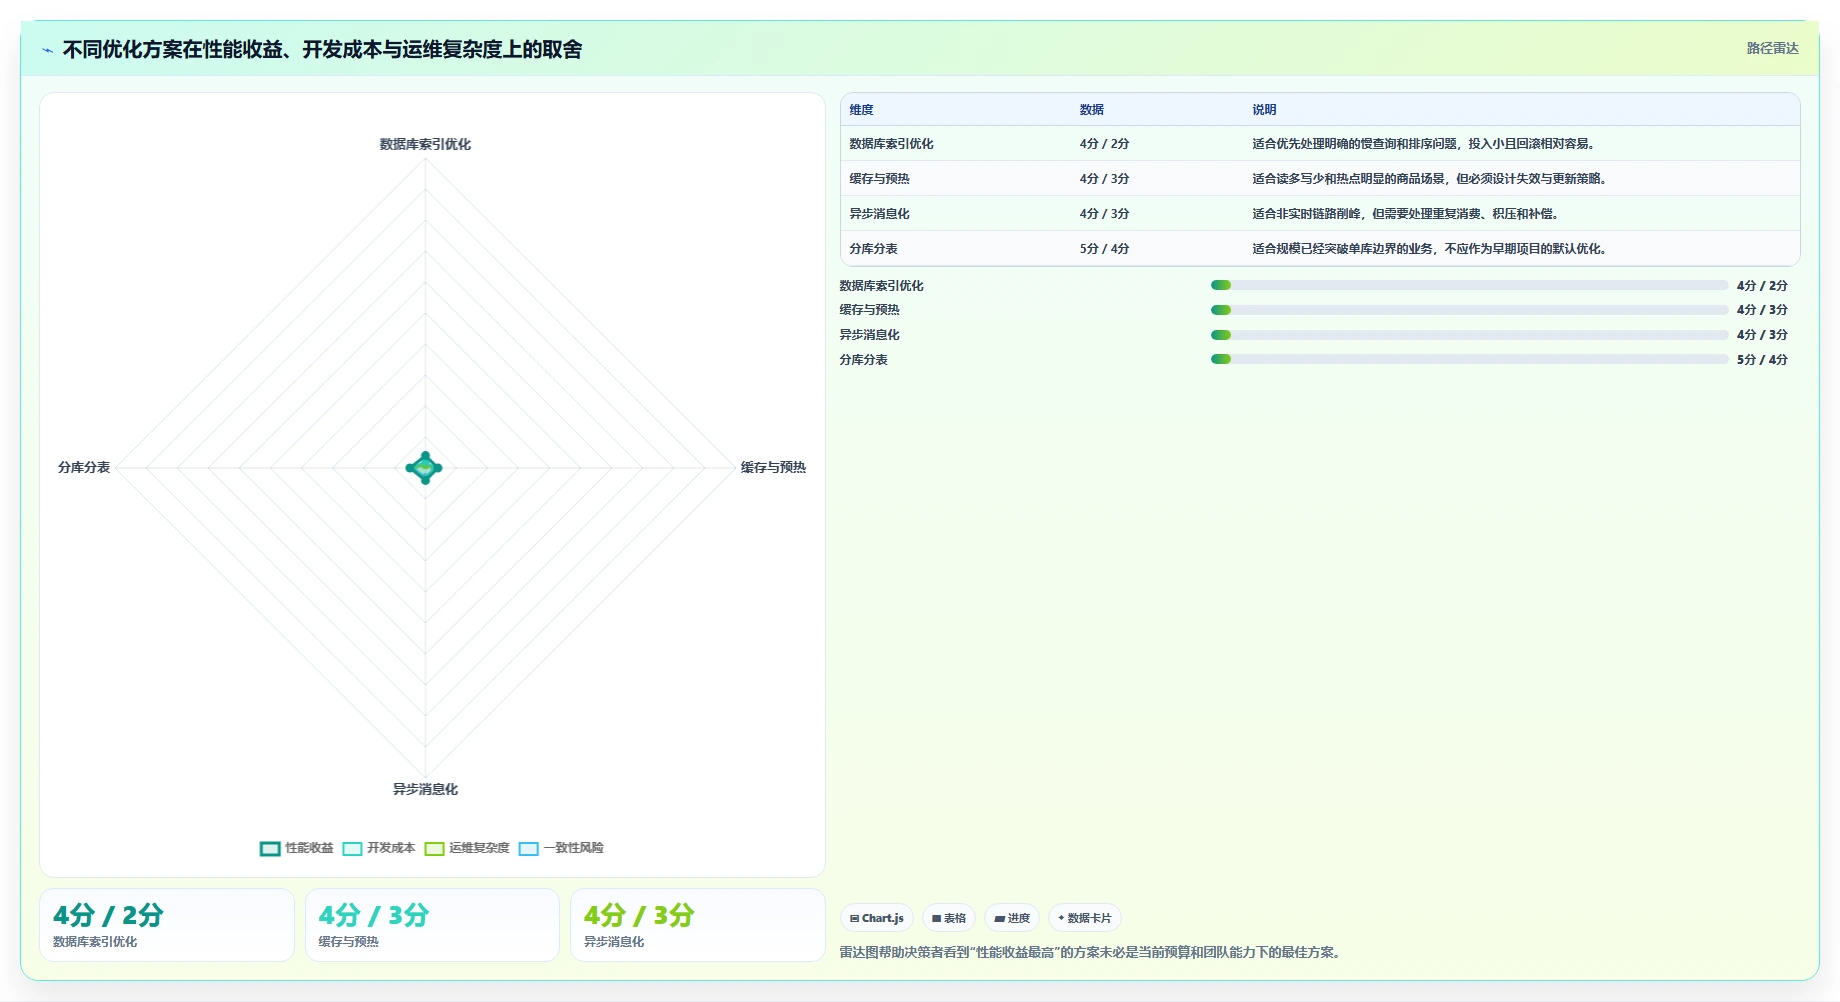Click the 雷达图帮助决策者 footer note

(x=1092, y=952)
